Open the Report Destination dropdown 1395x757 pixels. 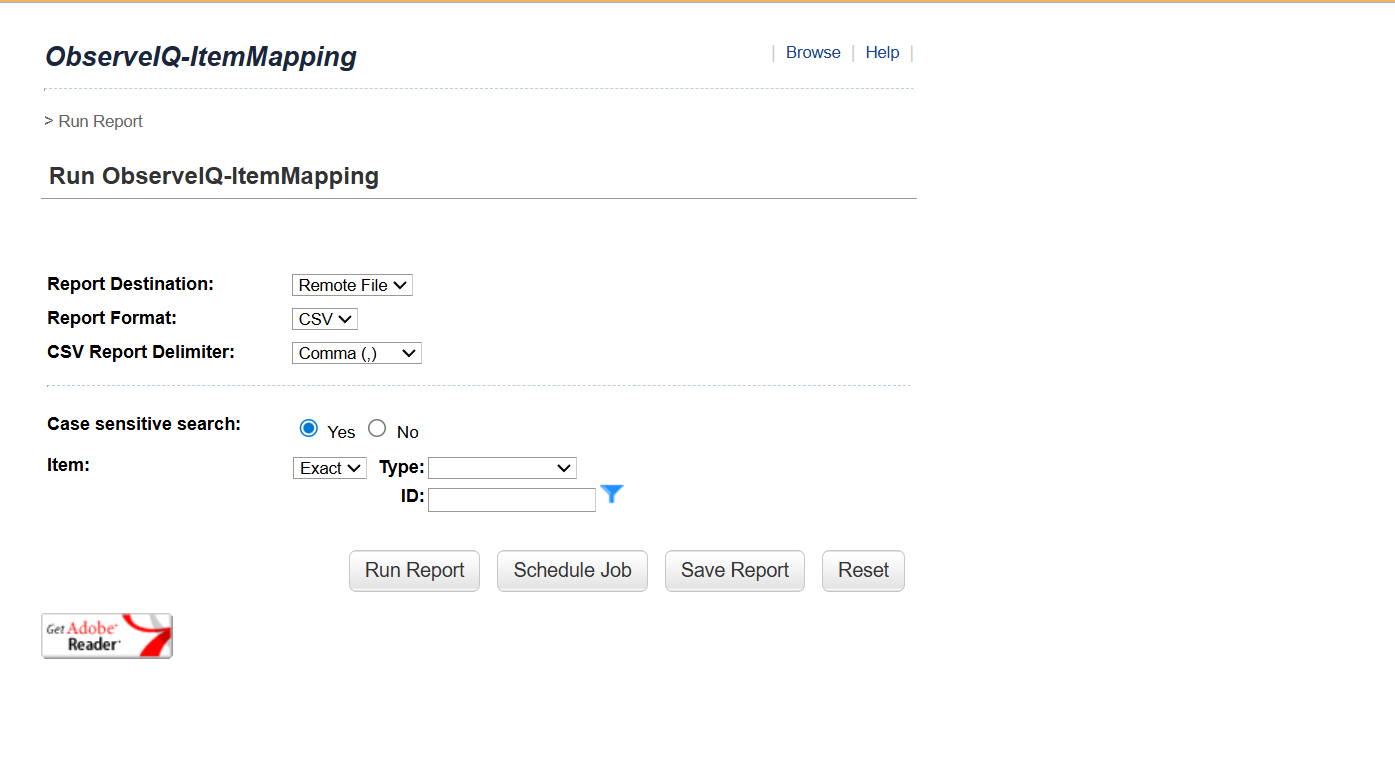352,285
